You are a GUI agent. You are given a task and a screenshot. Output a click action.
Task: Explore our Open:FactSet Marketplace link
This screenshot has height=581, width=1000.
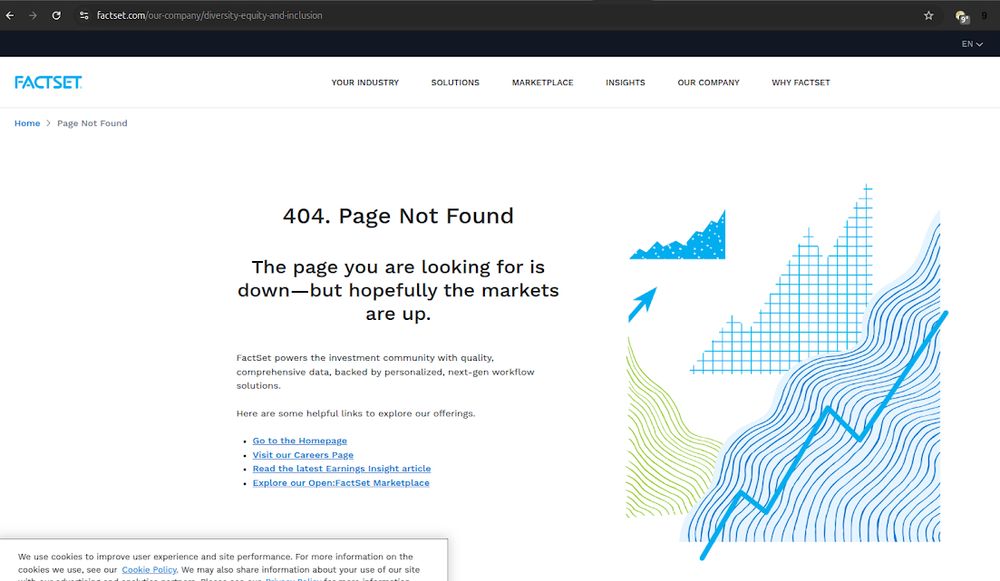tap(340, 482)
